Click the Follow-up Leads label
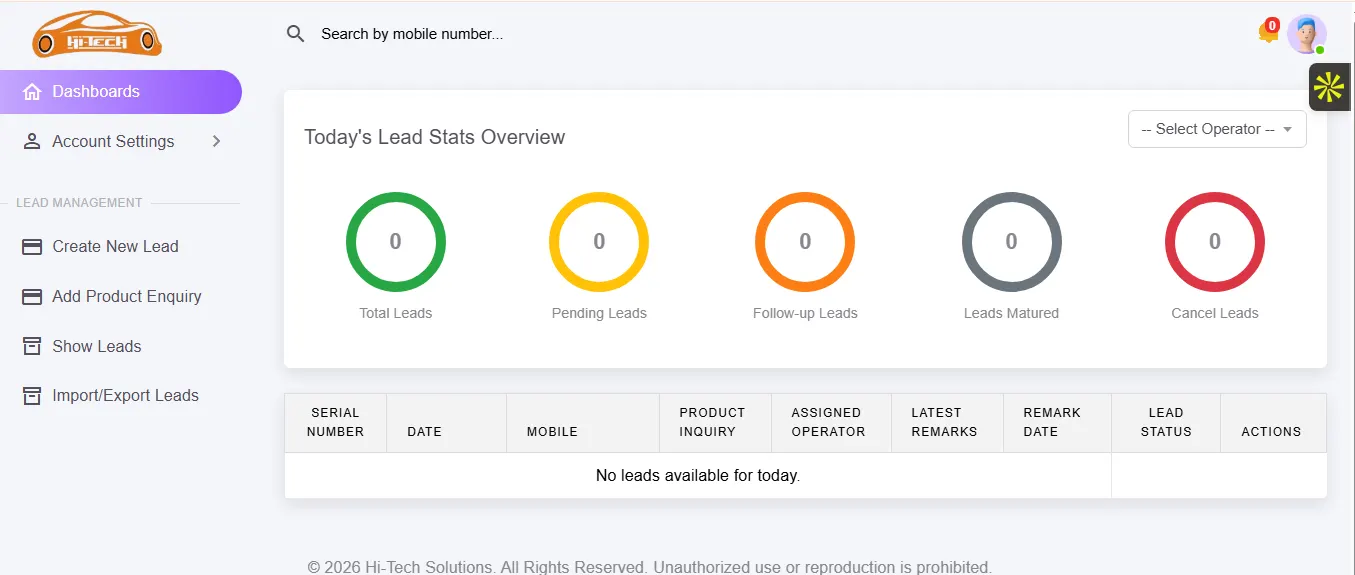1355x575 pixels. 805,313
